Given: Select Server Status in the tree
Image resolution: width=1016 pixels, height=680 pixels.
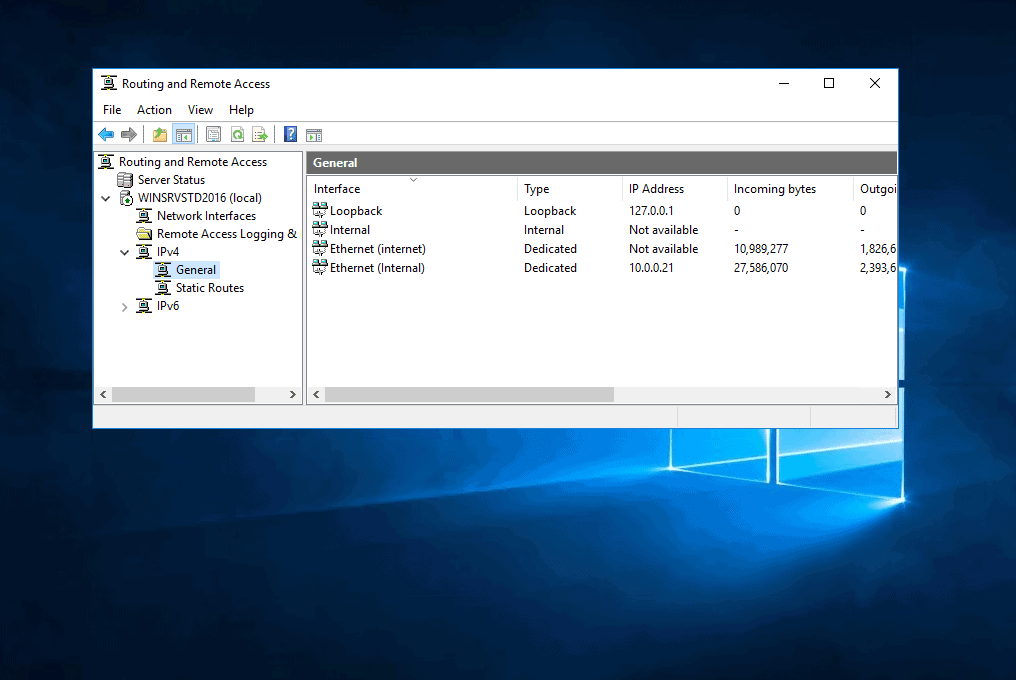Looking at the screenshot, I should (x=171, y=180).
